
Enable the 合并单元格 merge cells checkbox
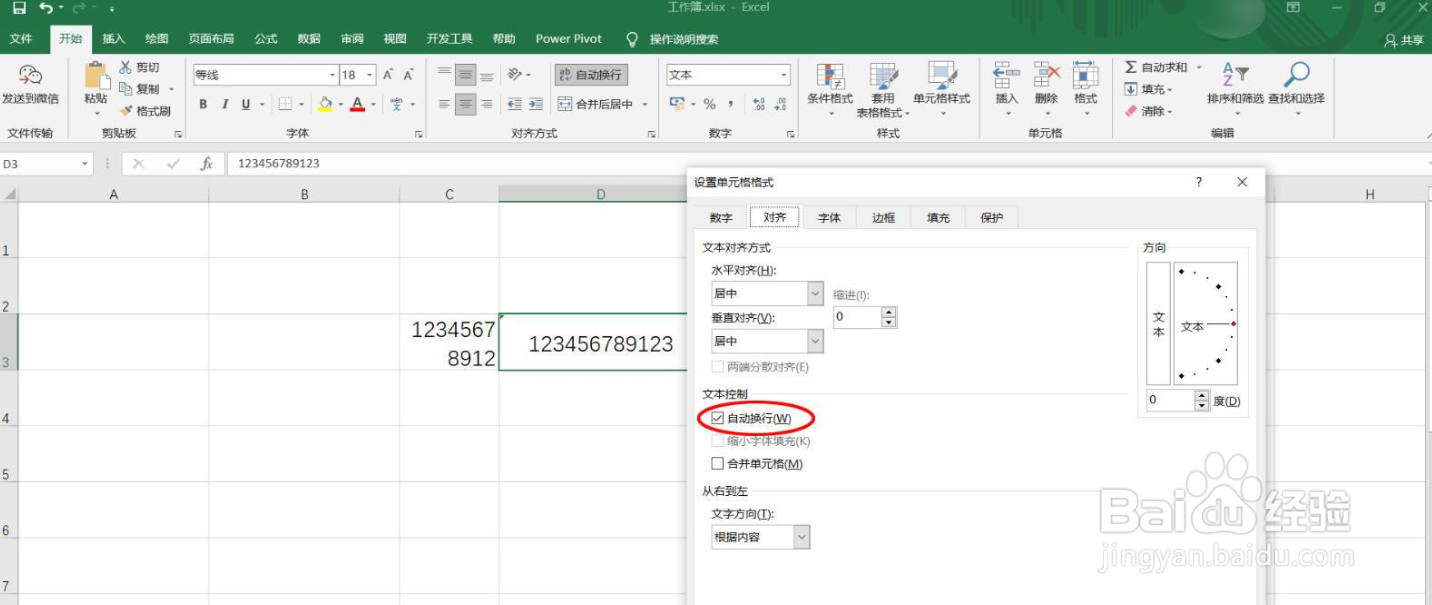click(x=718, y=463)
